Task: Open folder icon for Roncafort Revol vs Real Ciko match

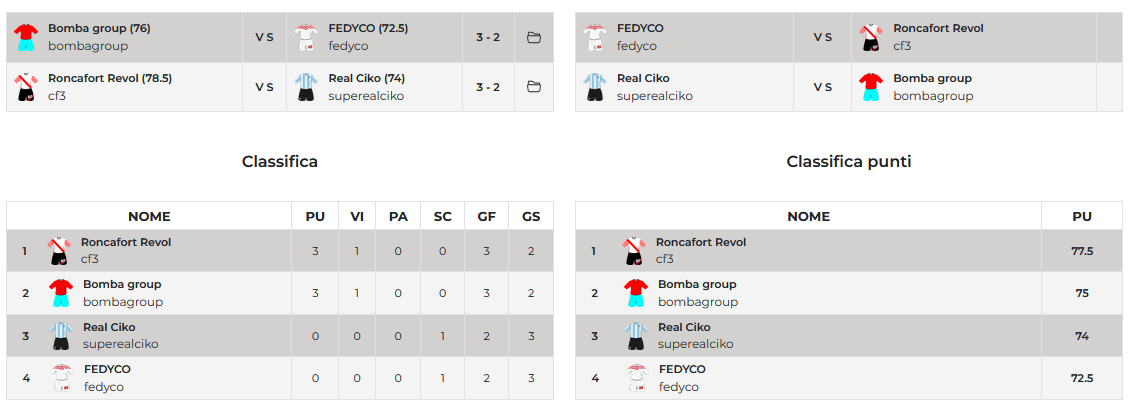Action: 534,87
